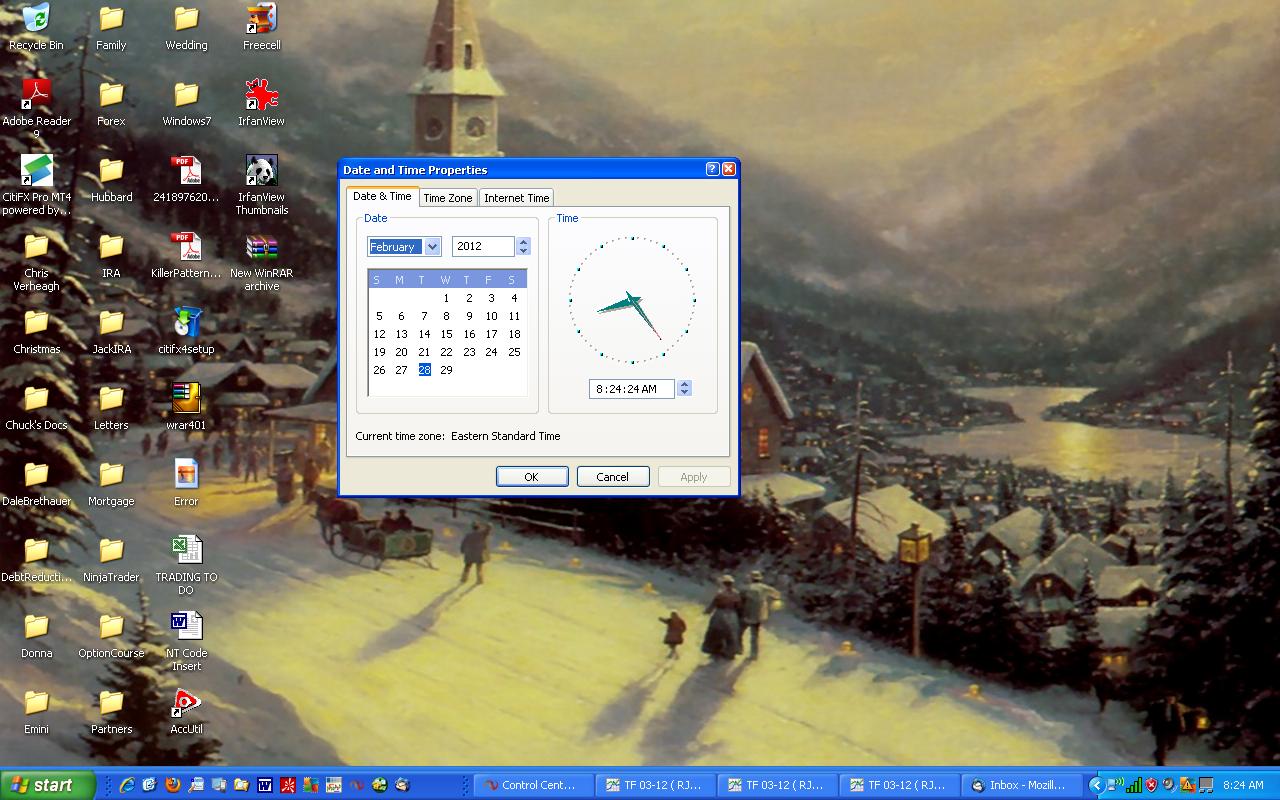Viewport: 1280px width, 800px height.
Task: Select the Chuck's Docs folder
Action: [x=36, y=407]
